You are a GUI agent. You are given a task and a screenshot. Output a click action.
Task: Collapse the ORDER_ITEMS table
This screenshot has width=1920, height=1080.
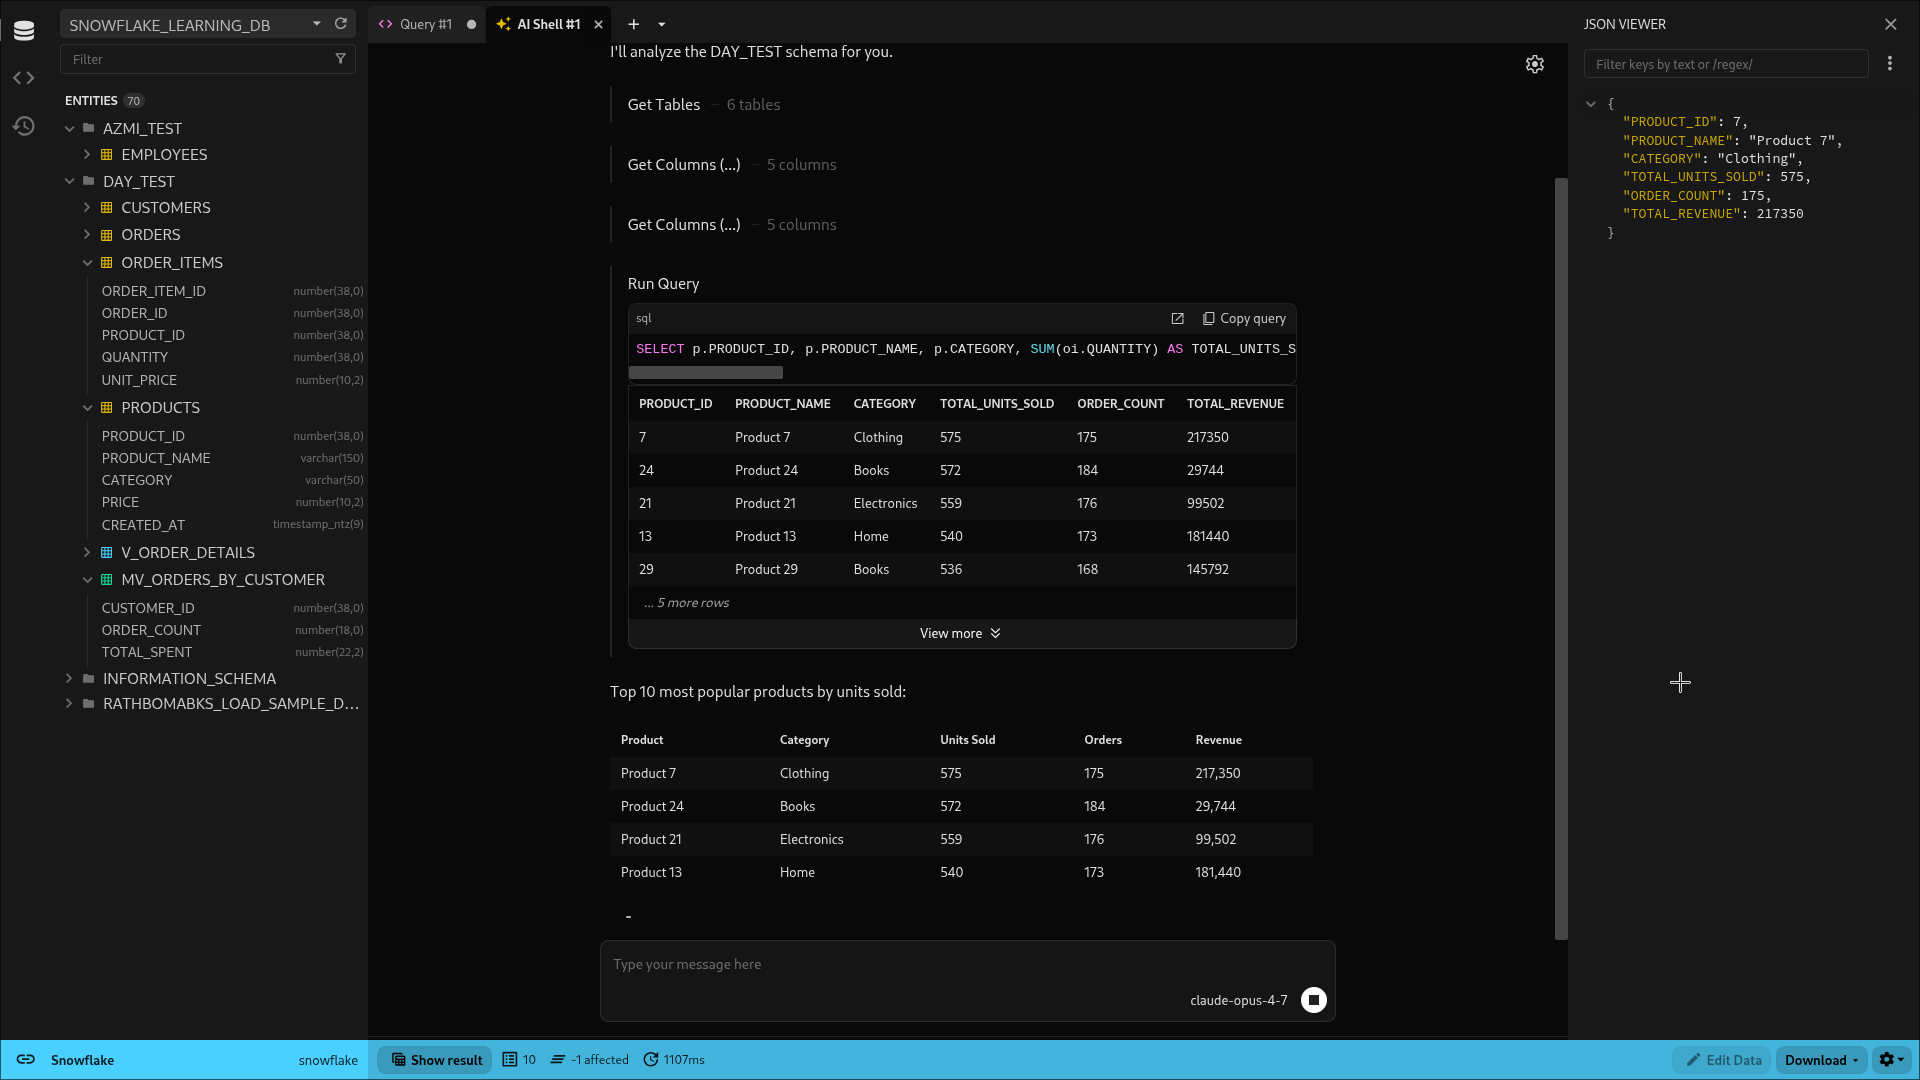click(87, 263)
